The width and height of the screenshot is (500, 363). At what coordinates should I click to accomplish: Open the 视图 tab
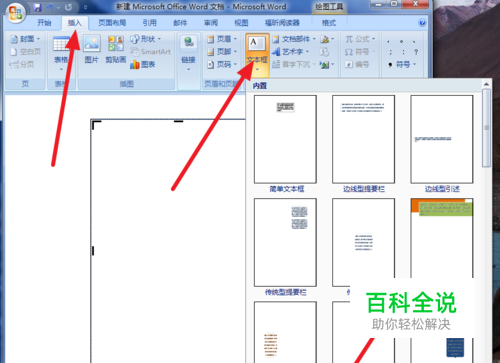(x=241, y=23)
